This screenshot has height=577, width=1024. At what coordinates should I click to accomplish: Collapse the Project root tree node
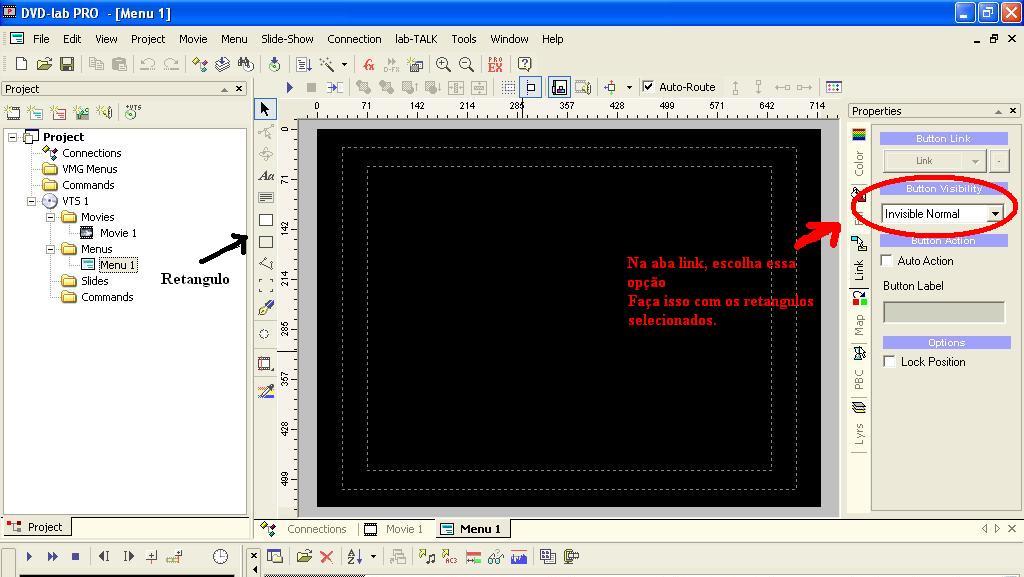point(12,137)
